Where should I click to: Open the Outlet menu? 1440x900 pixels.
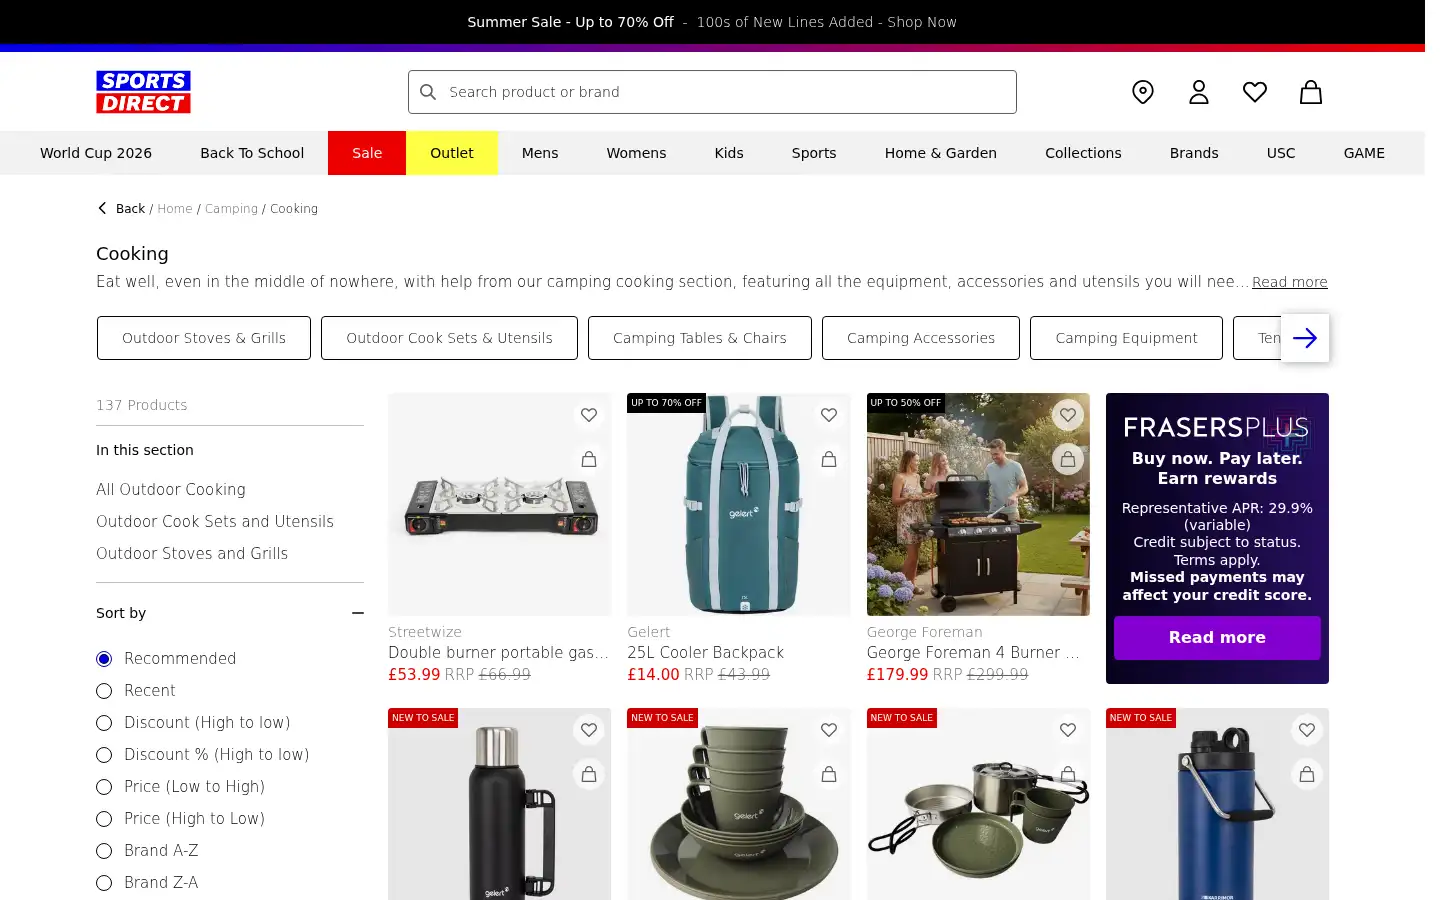pyautogui.click(x=452, y=153)
